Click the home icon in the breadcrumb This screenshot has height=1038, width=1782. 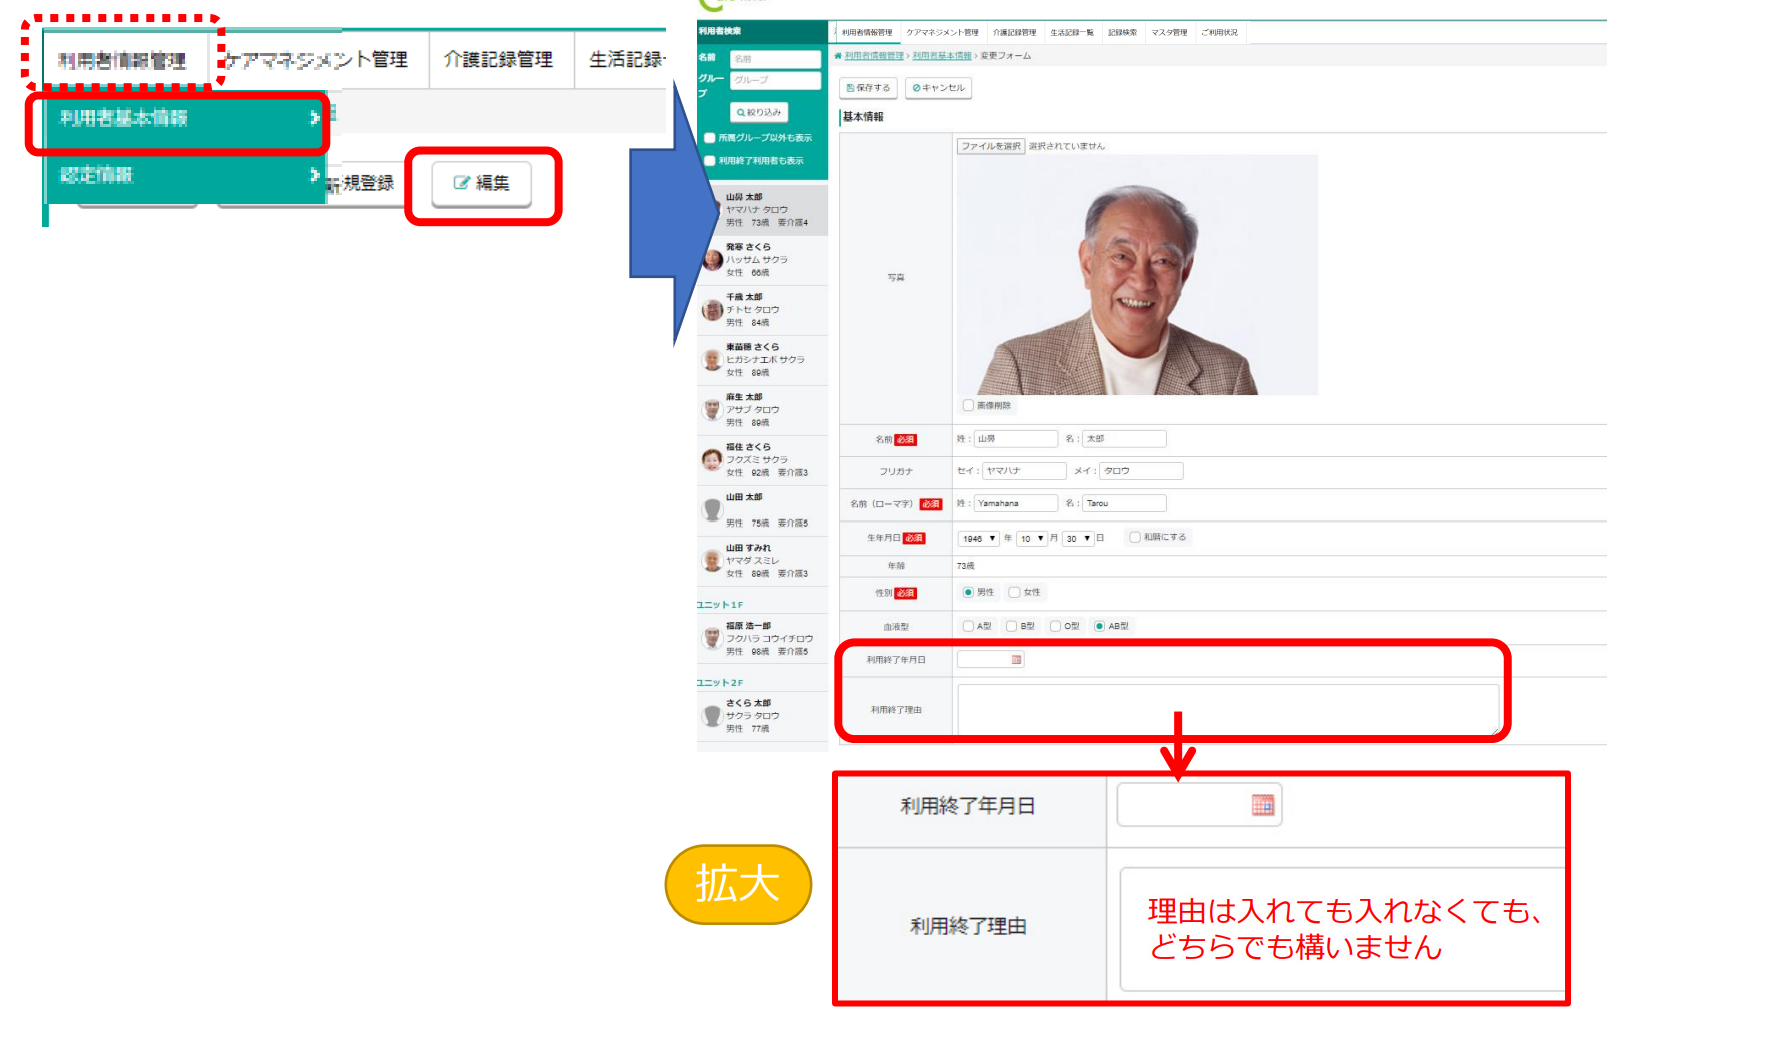[x=838, y=56]
